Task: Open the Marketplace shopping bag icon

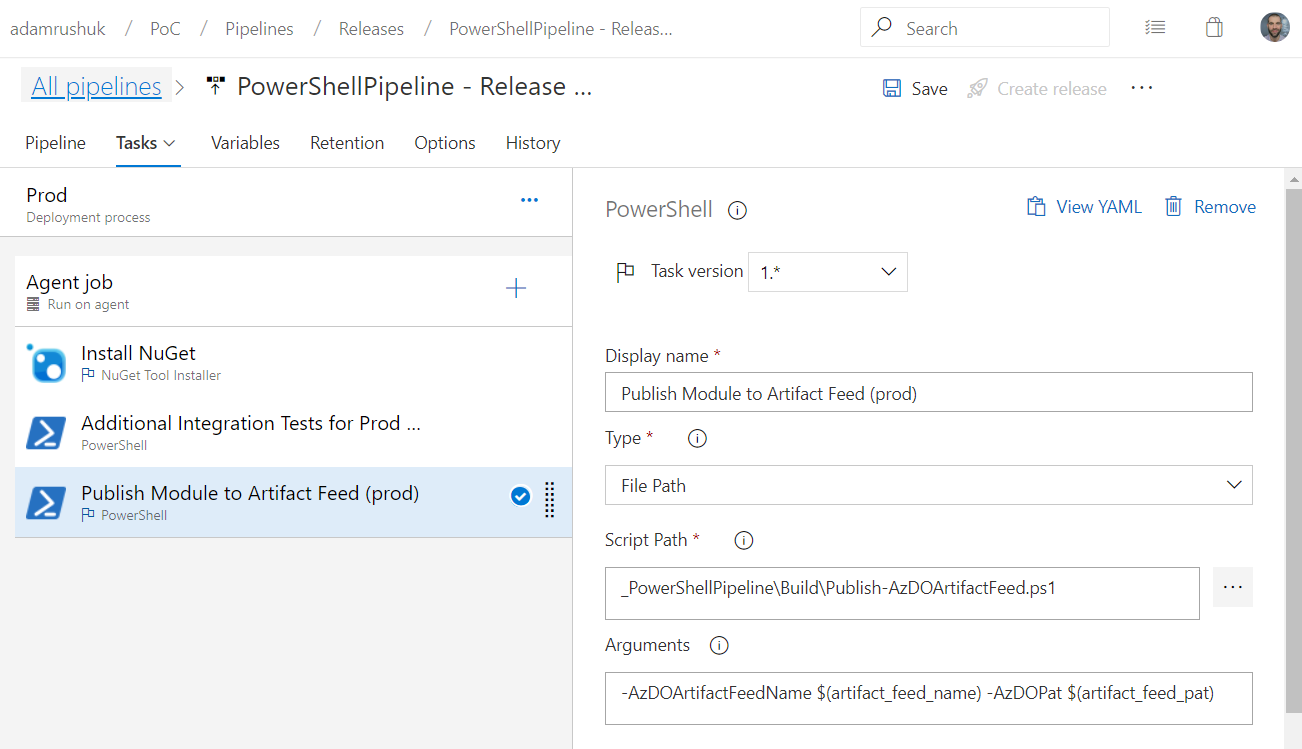Action: coord(1214,27)
